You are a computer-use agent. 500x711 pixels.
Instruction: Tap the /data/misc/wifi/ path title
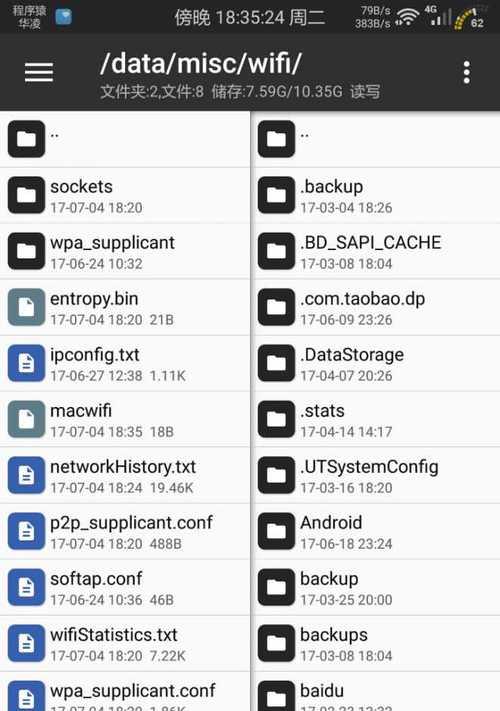coord(200,63)
